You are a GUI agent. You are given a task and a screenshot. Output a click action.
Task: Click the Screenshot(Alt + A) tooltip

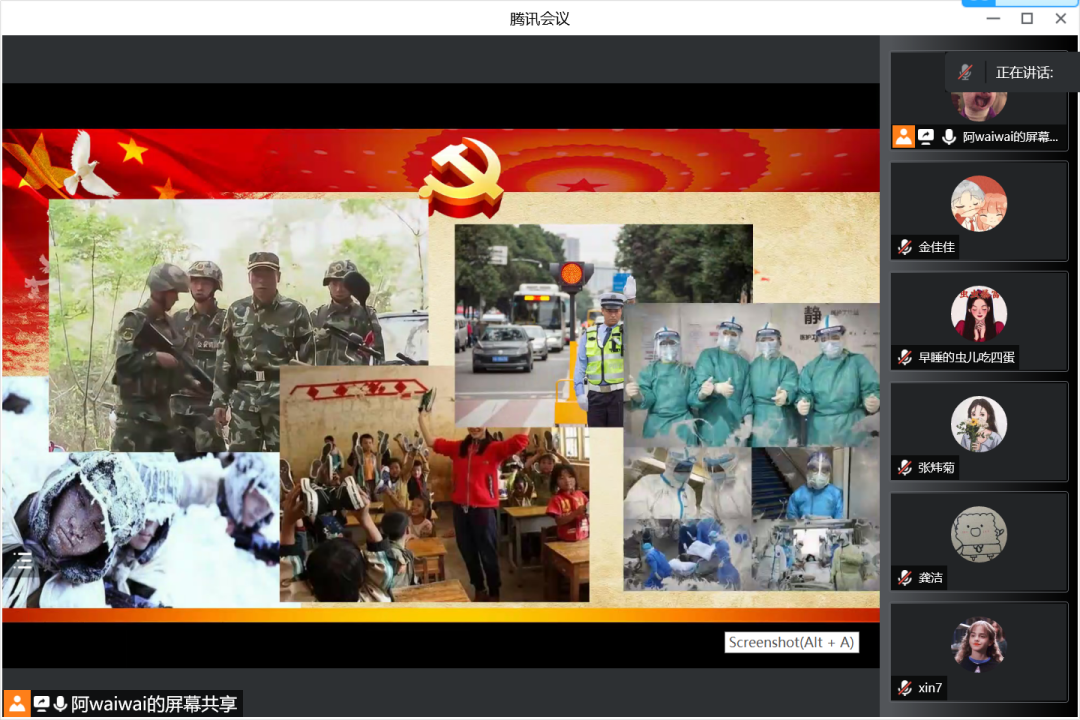(x=791, y=642)
